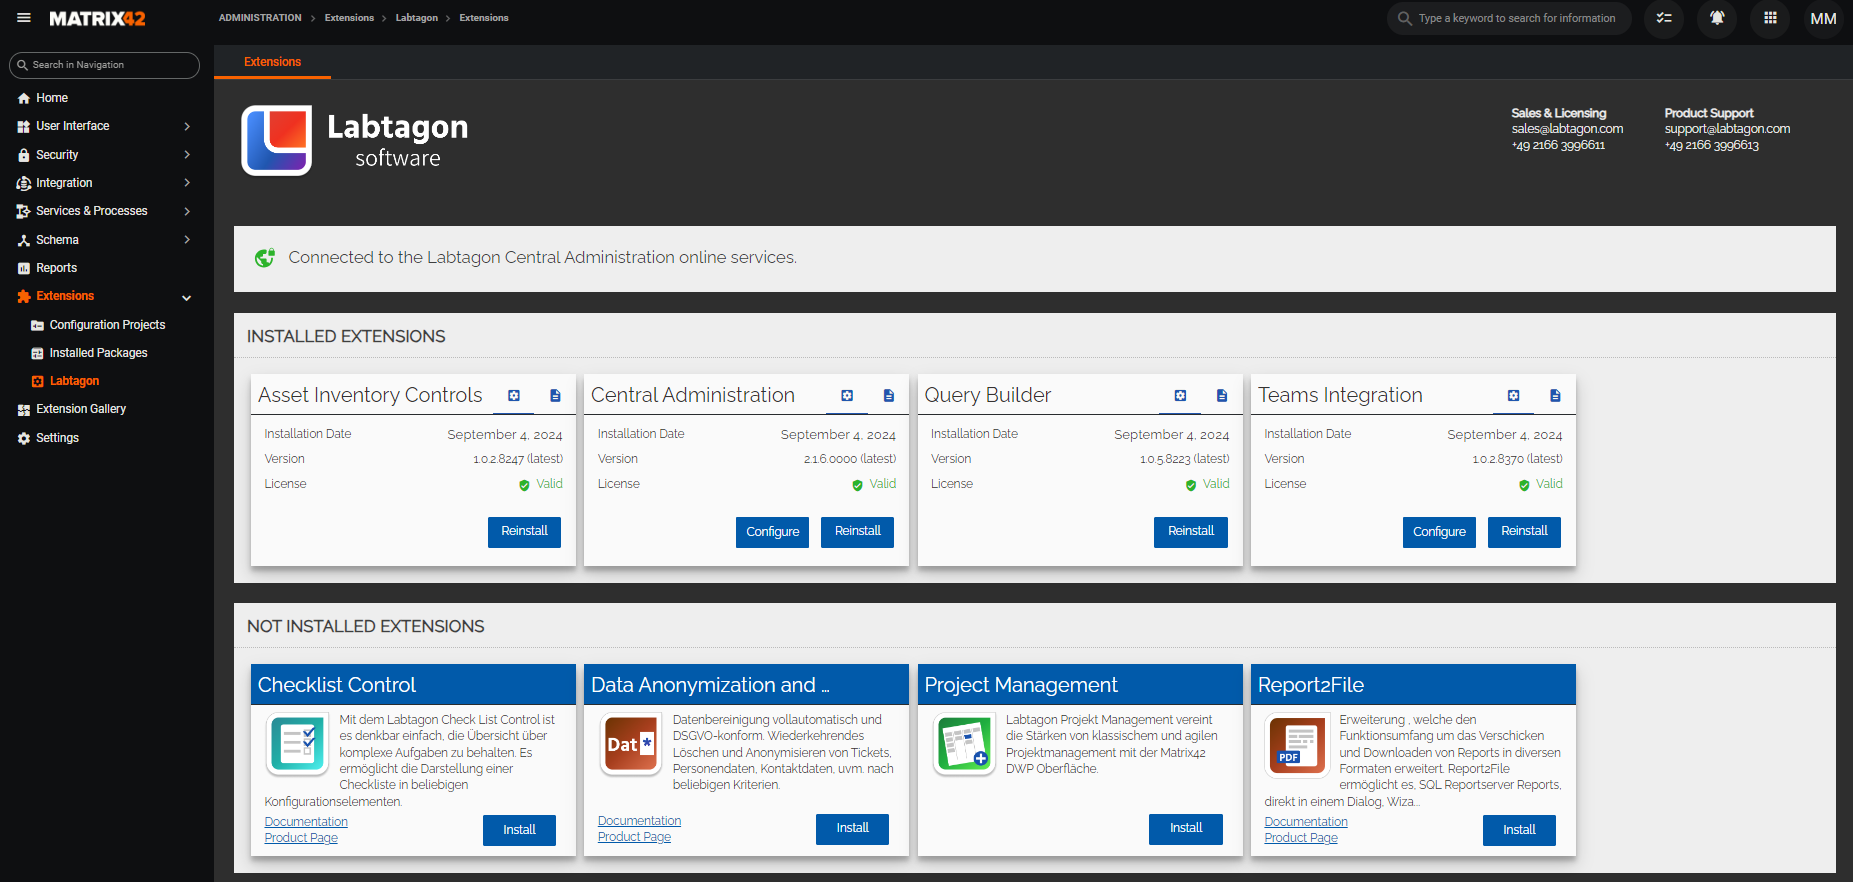
Task: Expand the User Interface navigation section
Action: [187, 127]
